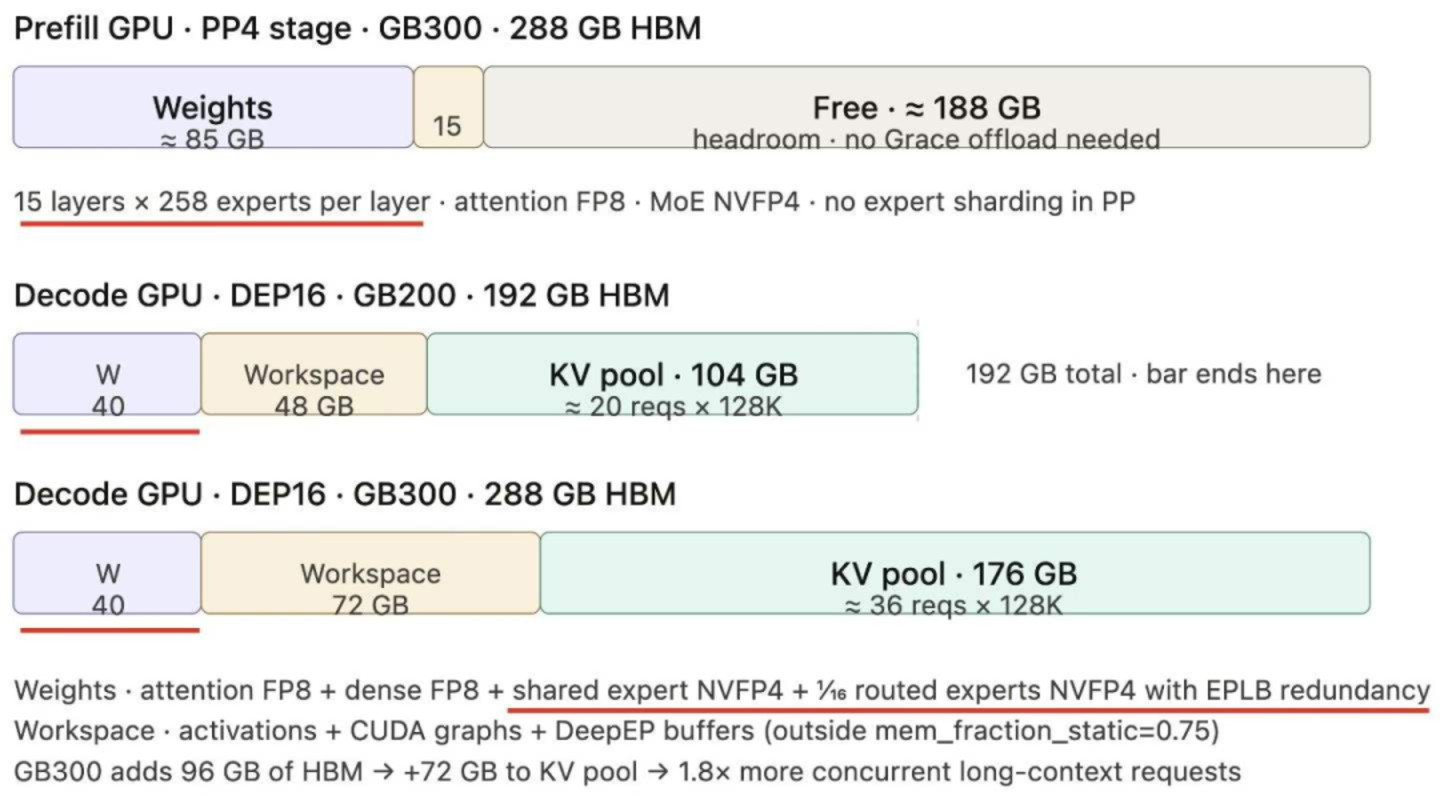1440x796 pixels.
Task: Select the small block labeled 15
Action: click(x=448, y=107)
